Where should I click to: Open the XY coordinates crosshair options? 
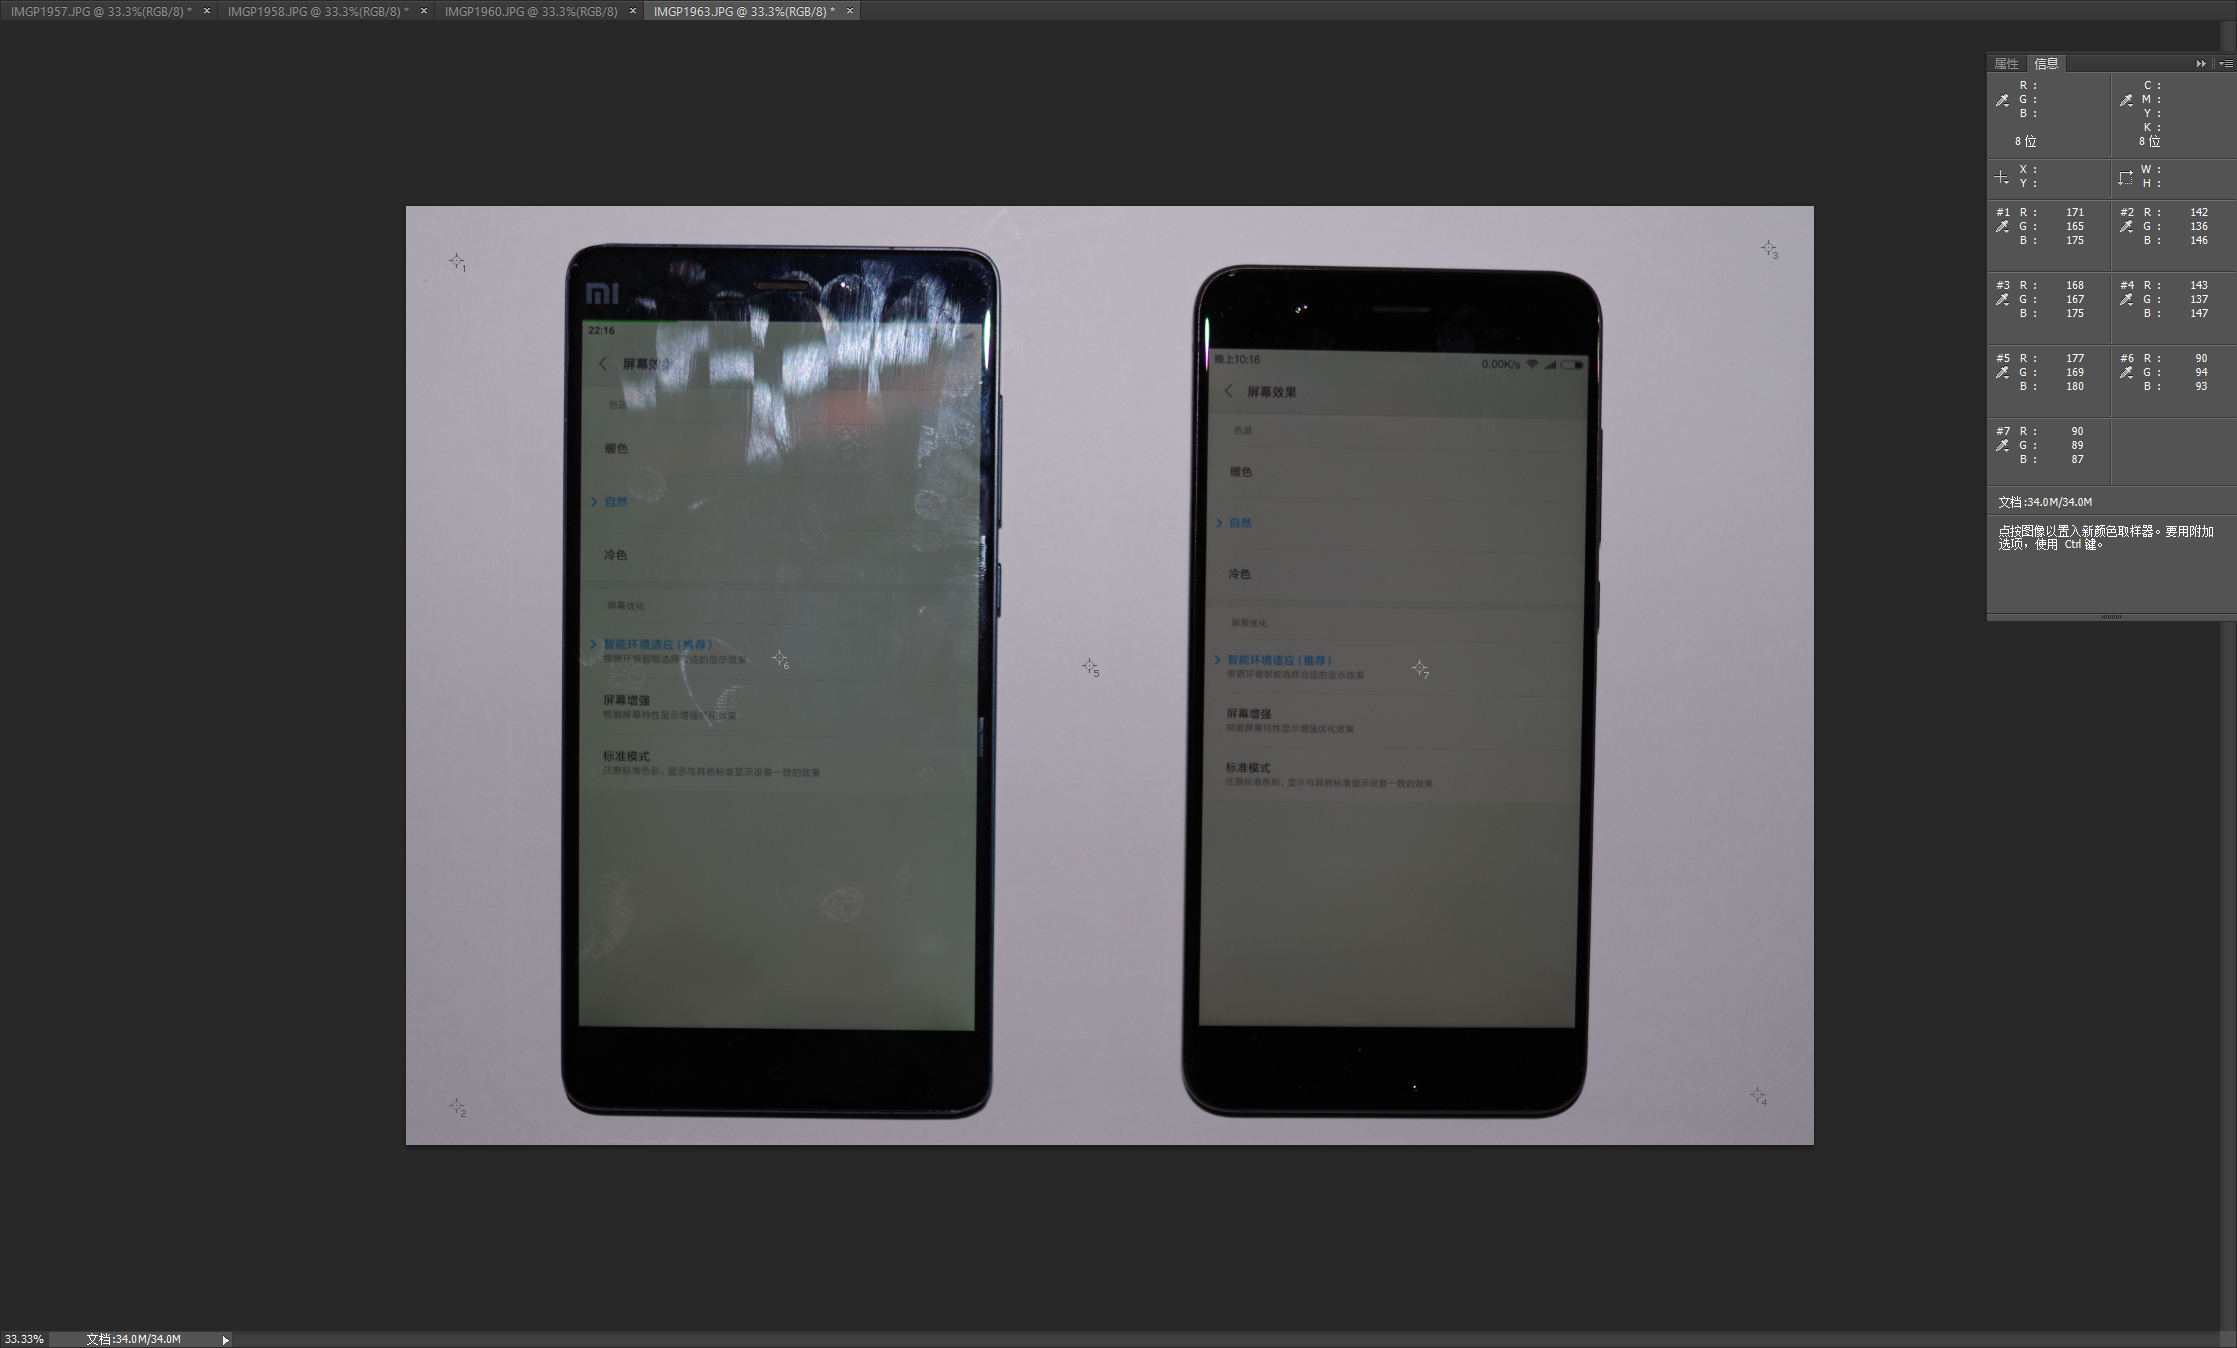(x=2002, y=177)
